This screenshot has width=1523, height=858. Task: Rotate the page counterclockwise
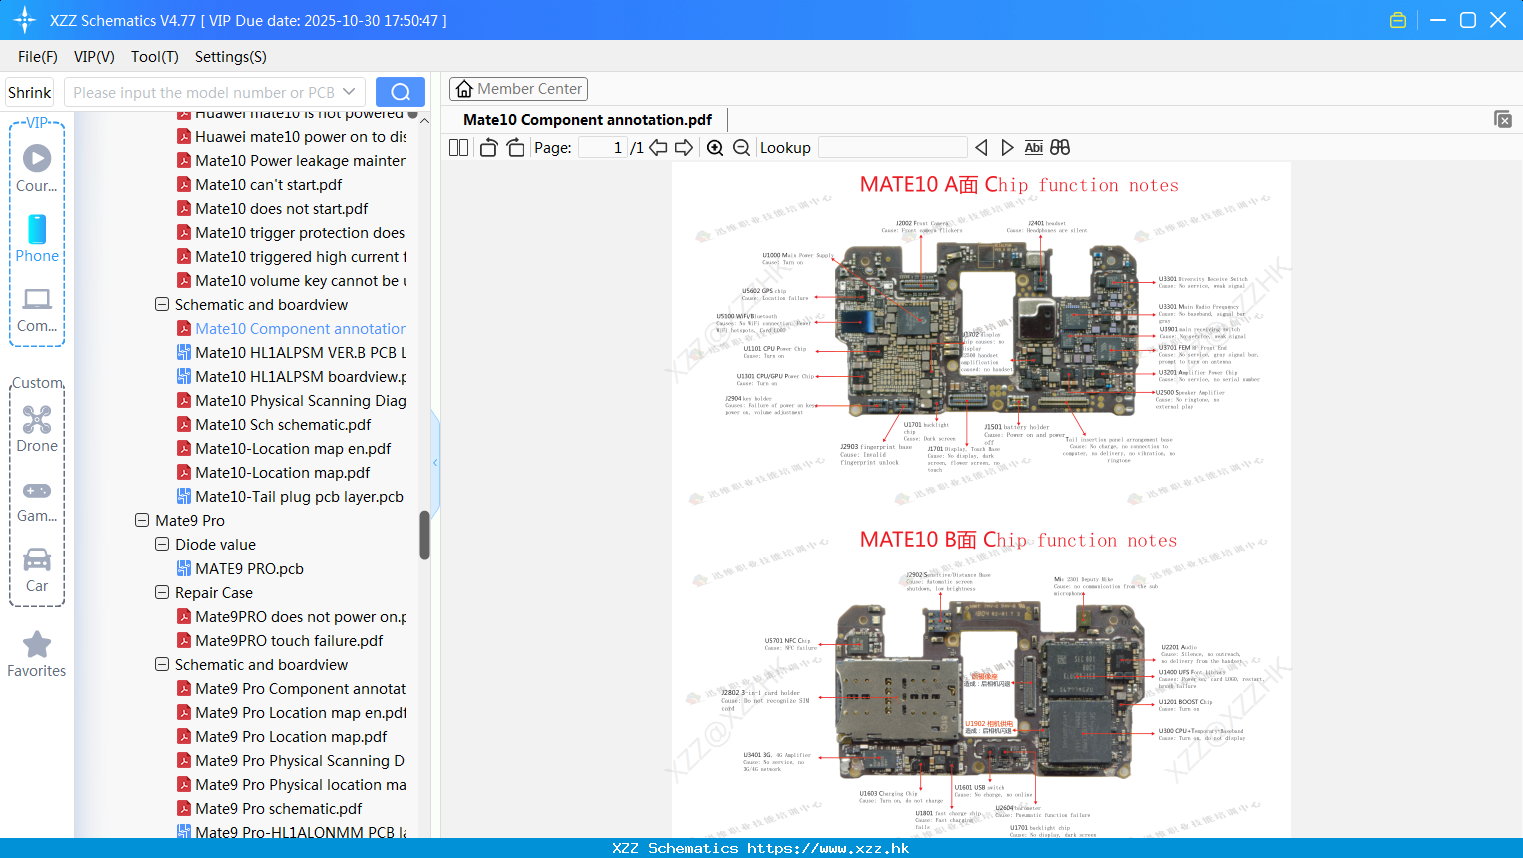coord(488,147)
